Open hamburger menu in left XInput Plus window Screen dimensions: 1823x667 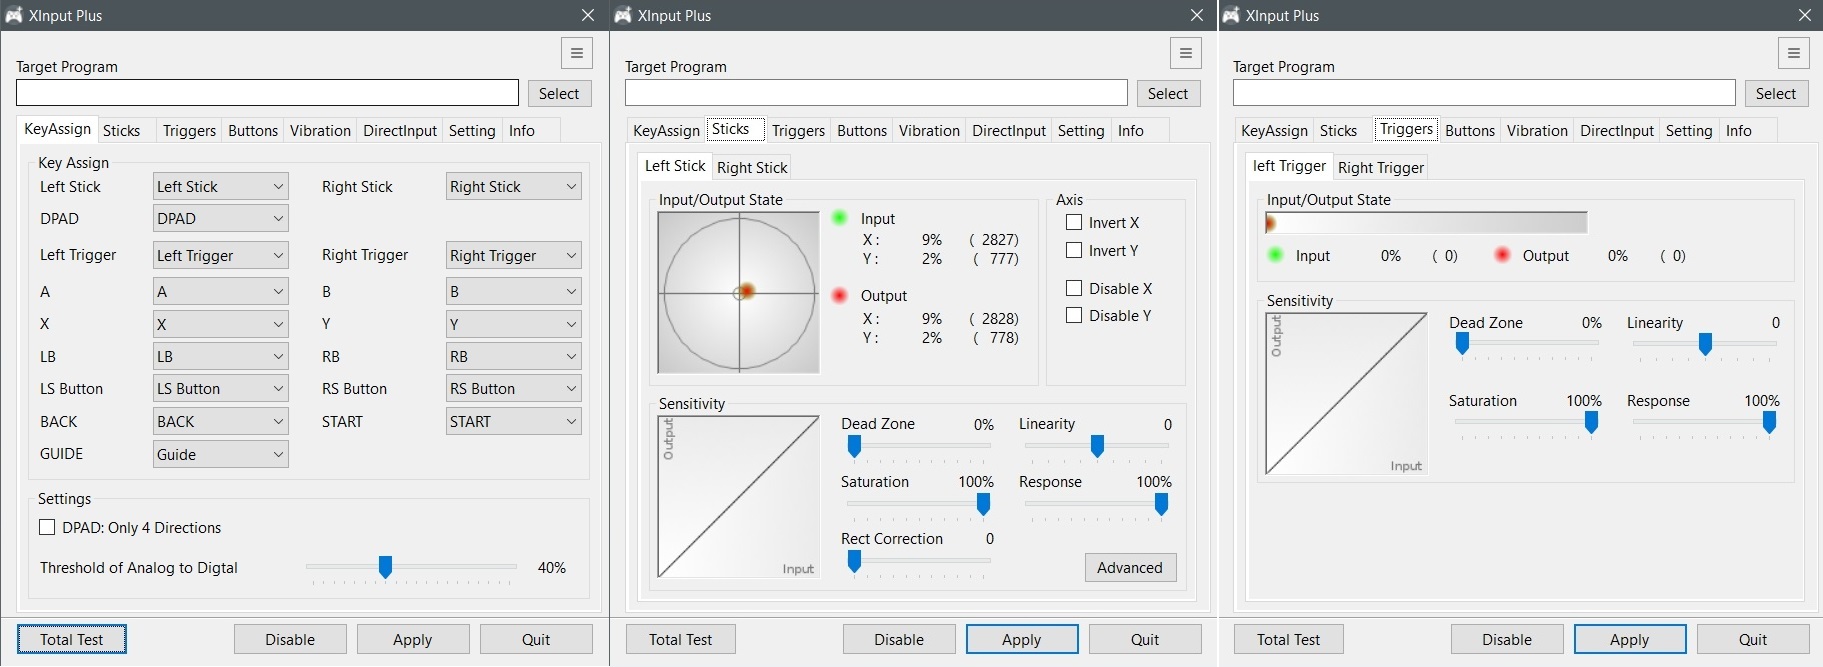[577, 53]
